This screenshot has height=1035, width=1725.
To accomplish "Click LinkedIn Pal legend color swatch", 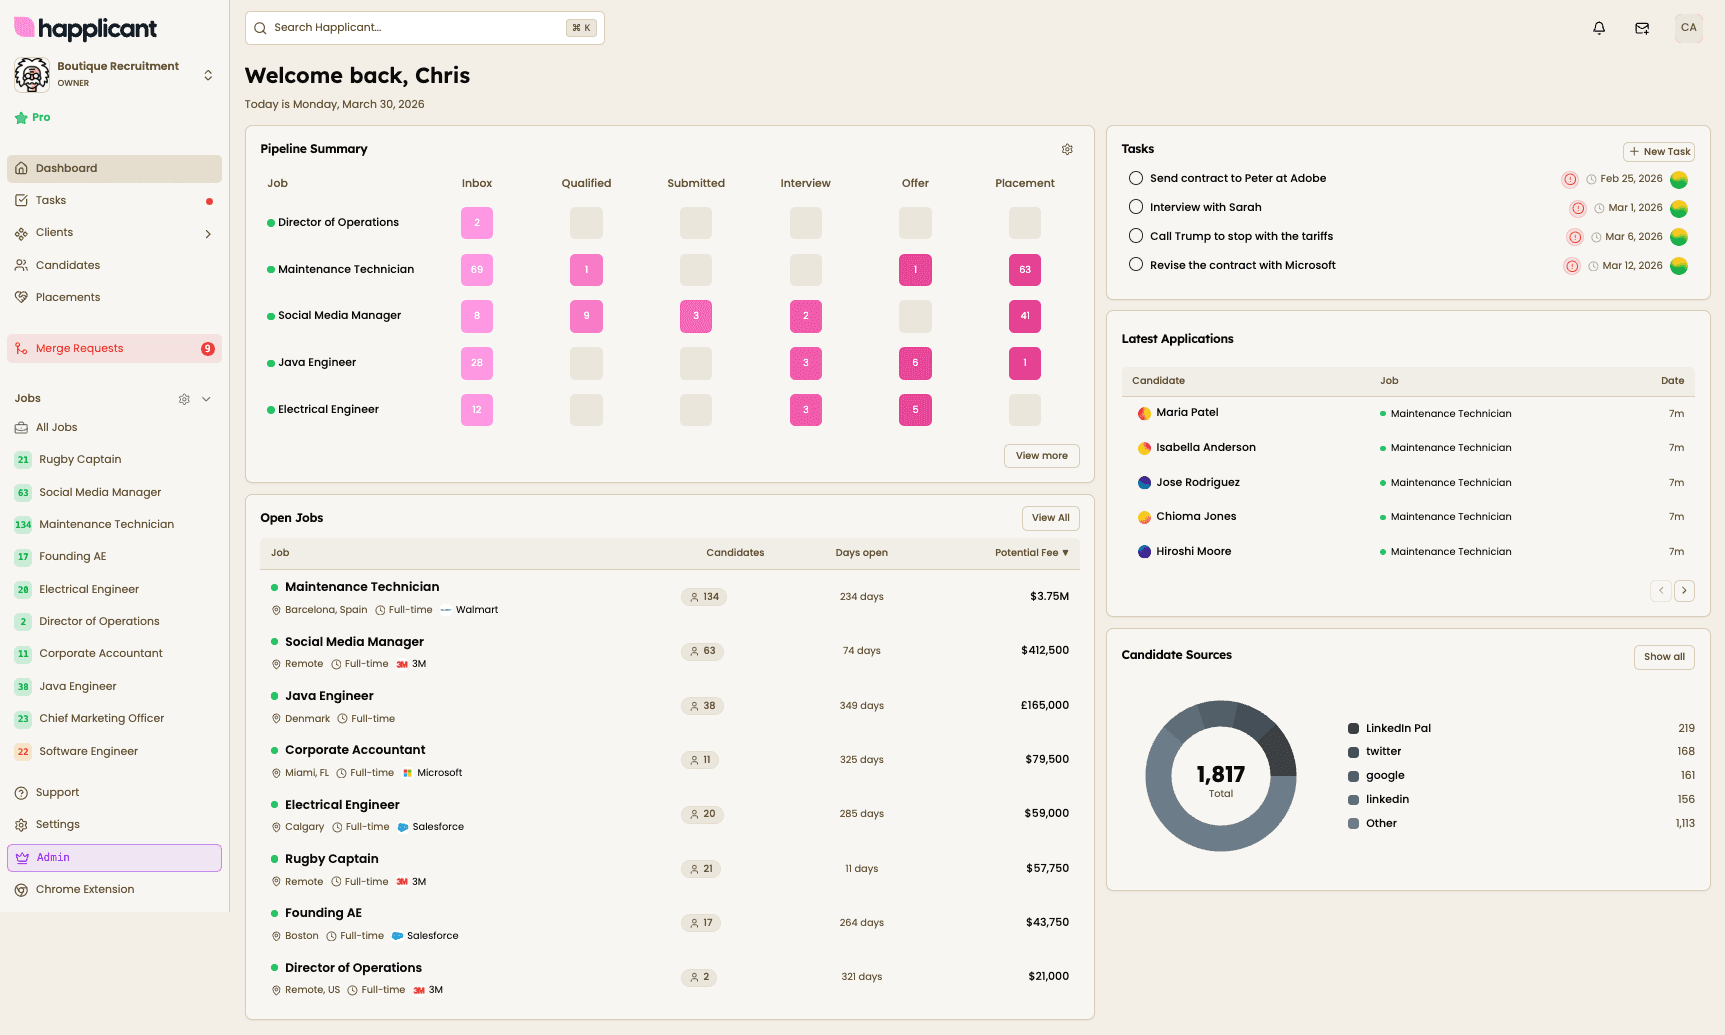I will (x=1353, y=729).
